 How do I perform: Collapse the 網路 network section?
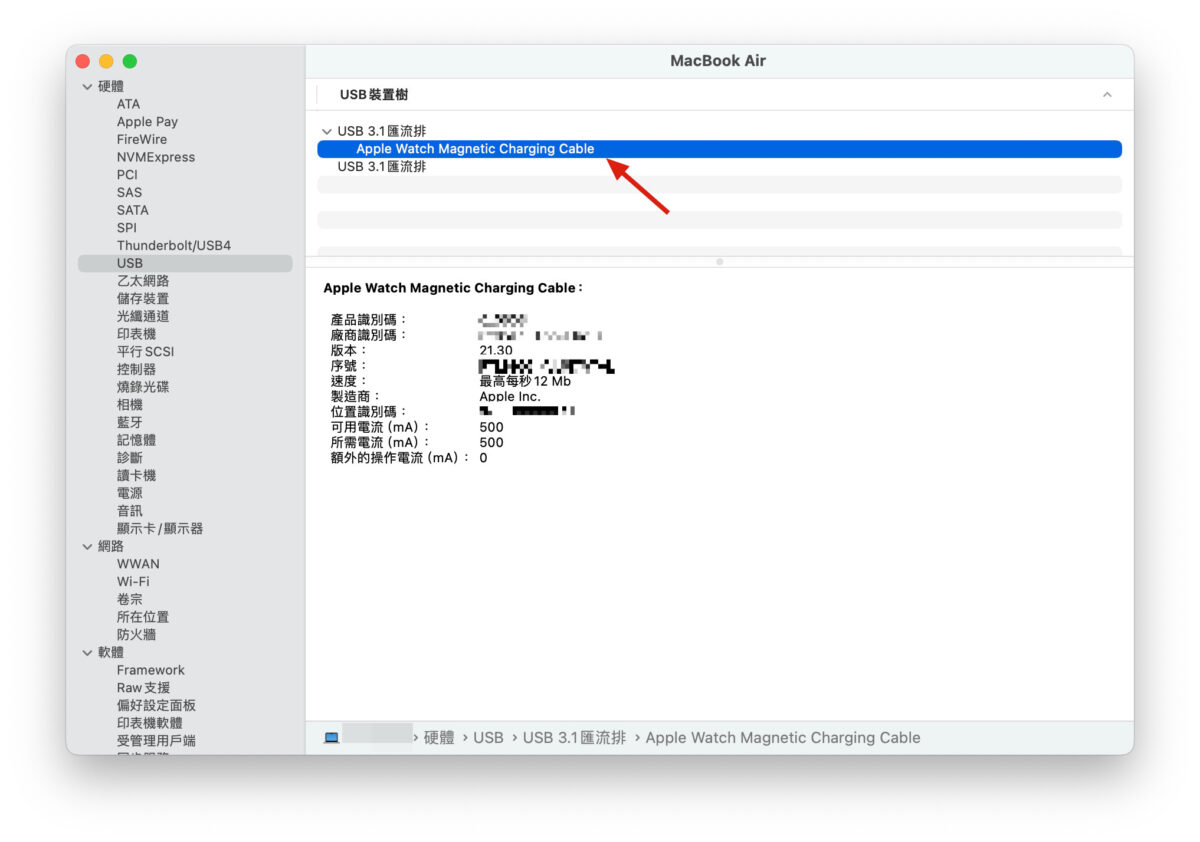click(87, 546)
